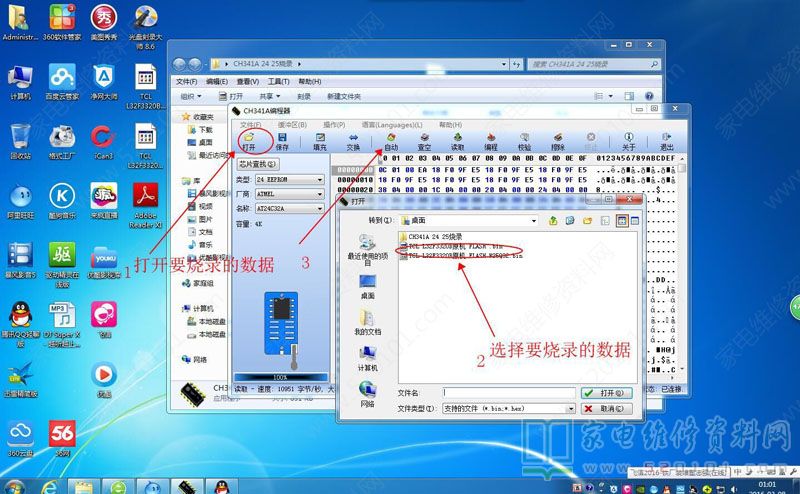Click 关于 (About) toolbar icon
Viewport: 800px width, 494px height.
629,141
